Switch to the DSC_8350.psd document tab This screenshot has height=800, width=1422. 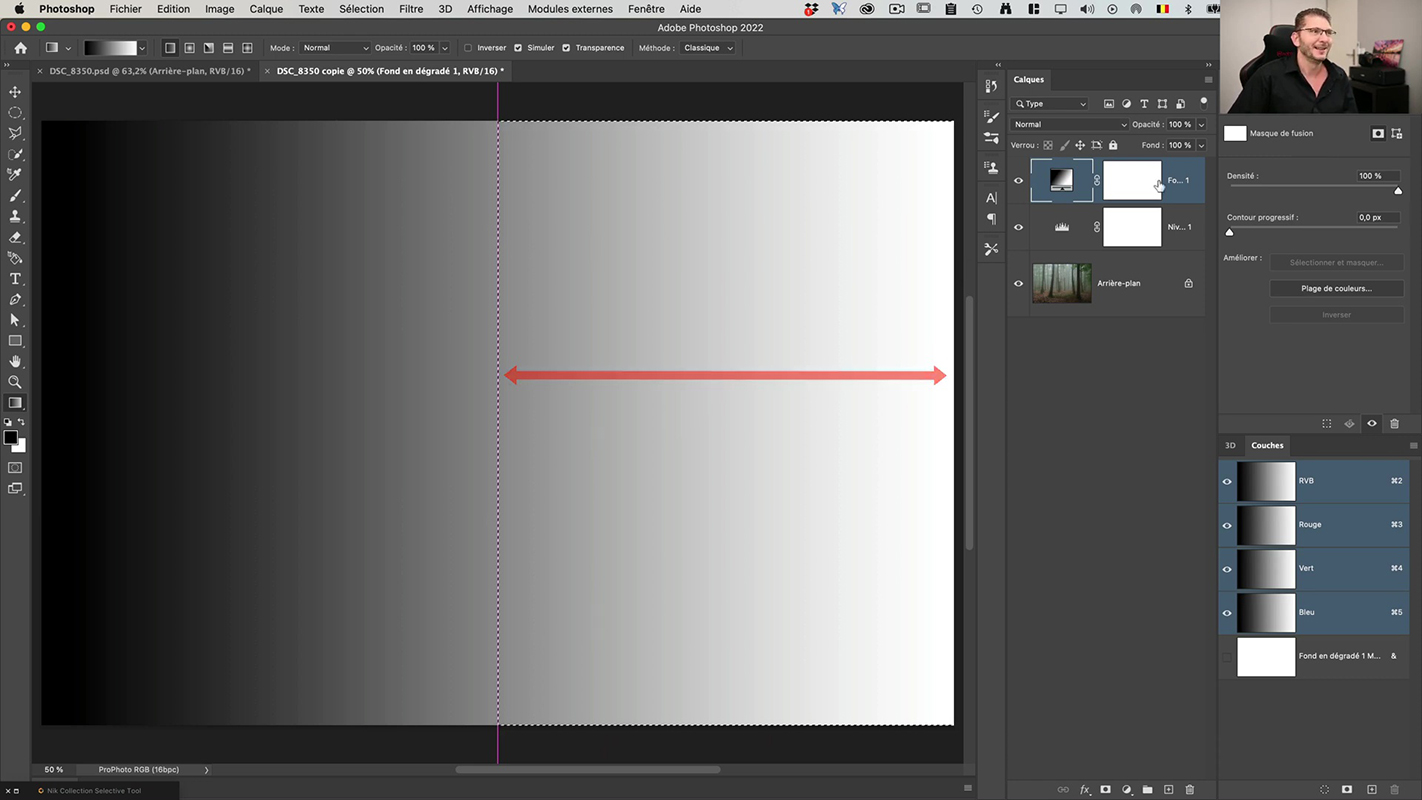149,71
